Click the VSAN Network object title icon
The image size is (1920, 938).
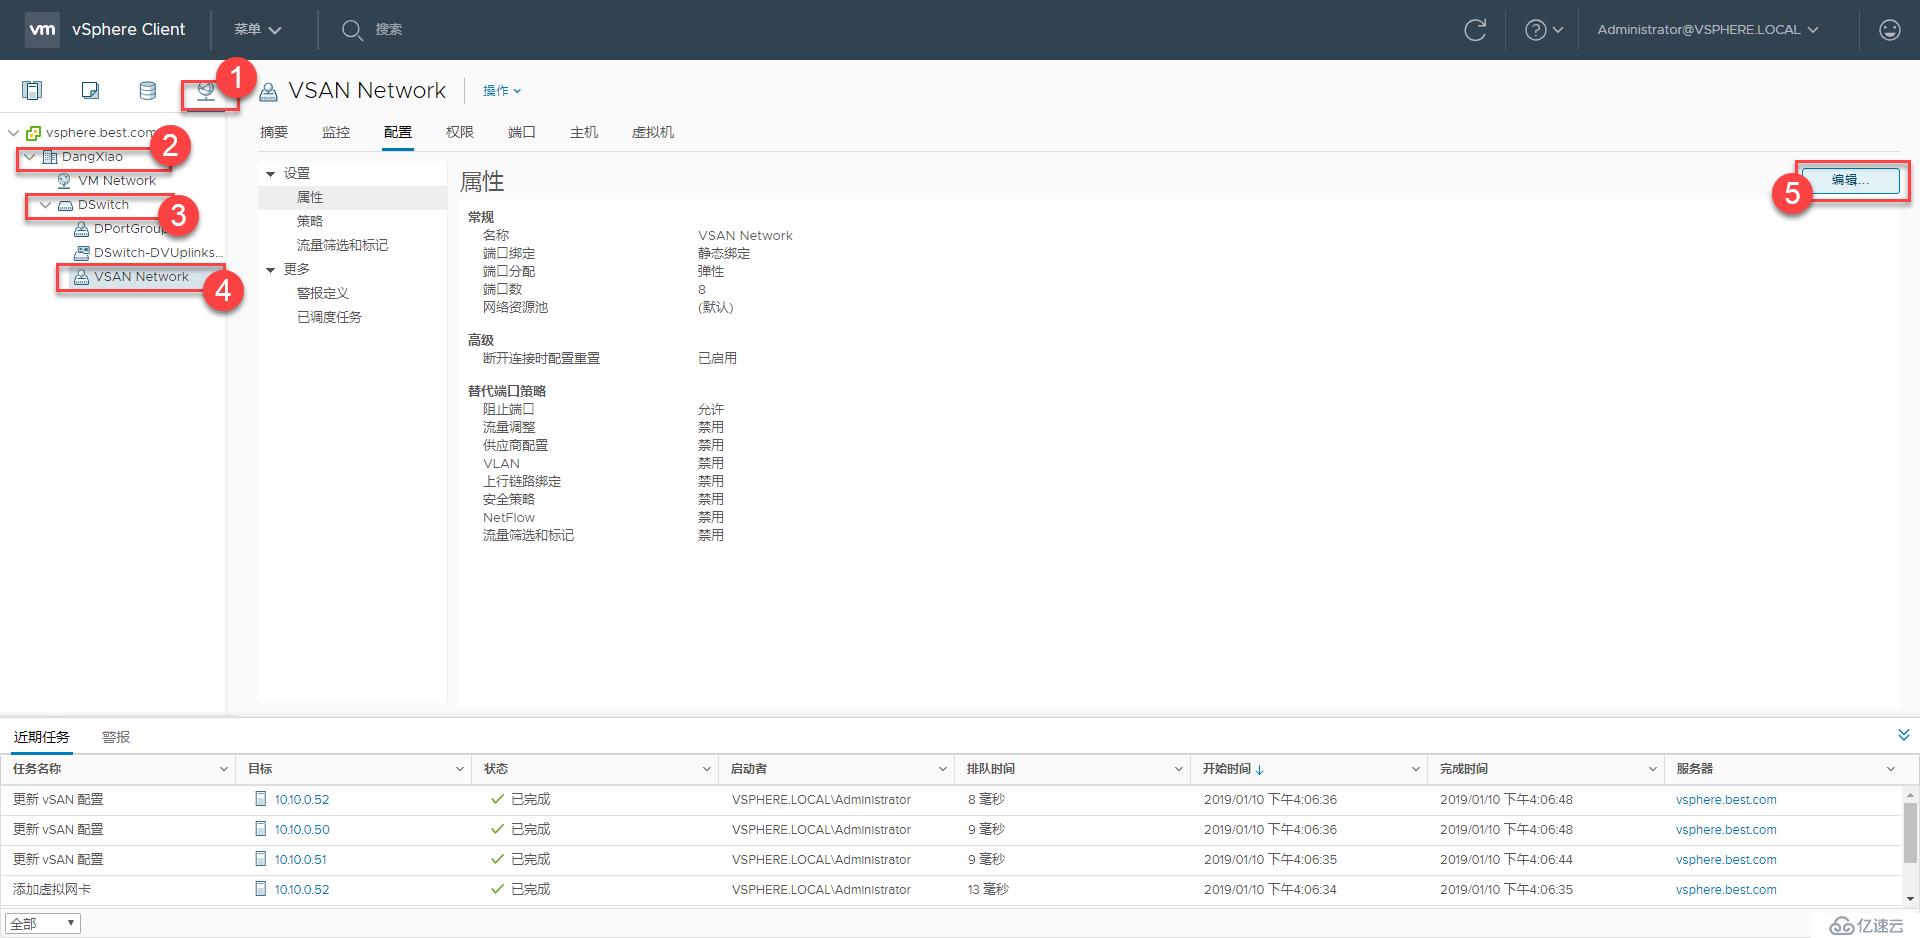pos(268,92)
